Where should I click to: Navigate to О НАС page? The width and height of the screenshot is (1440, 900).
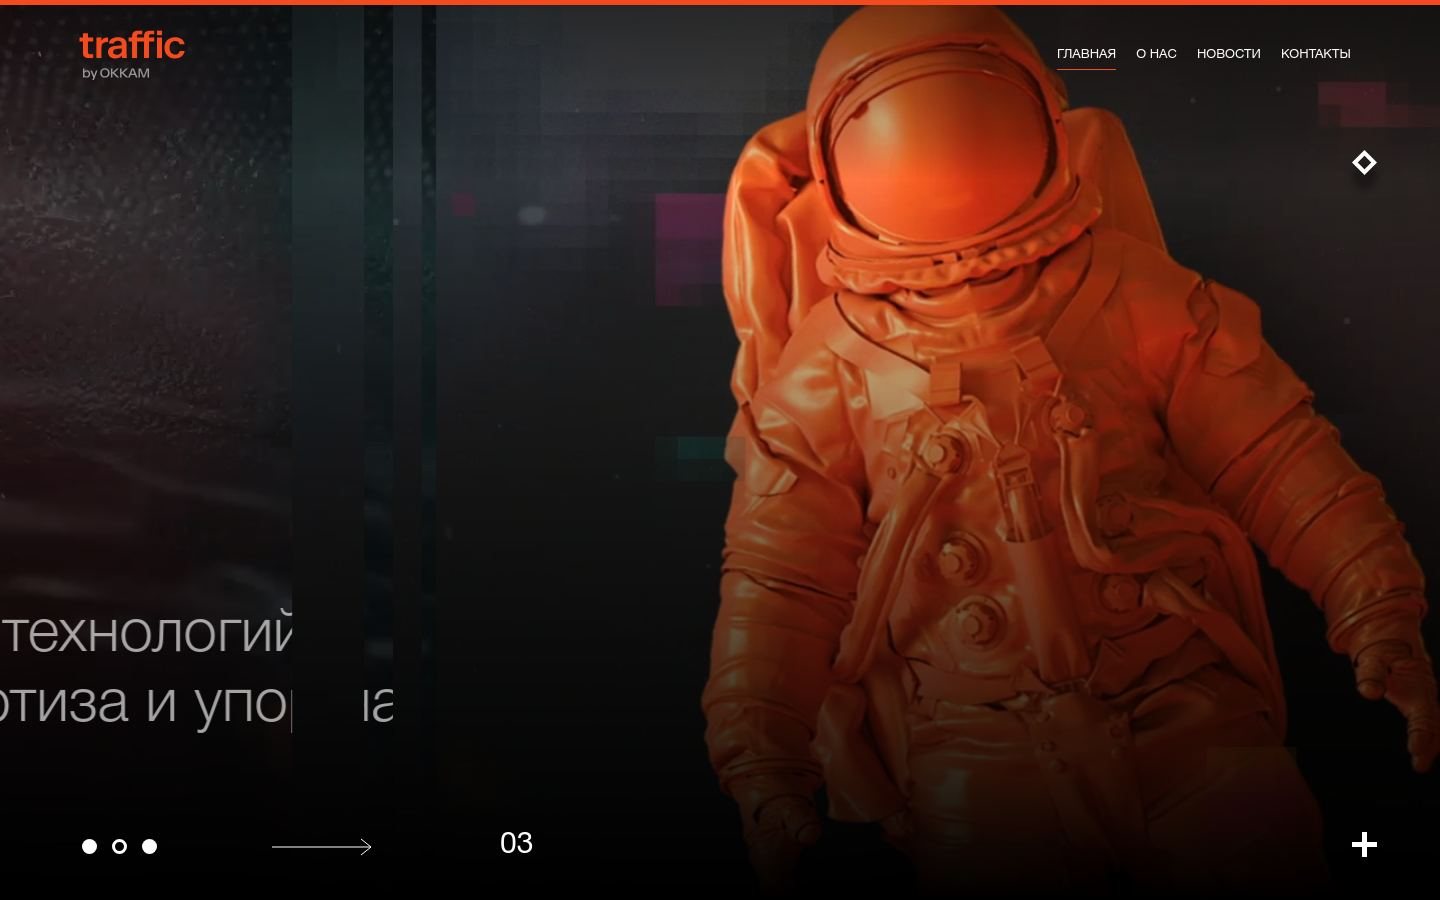(x=1156, y=54)
